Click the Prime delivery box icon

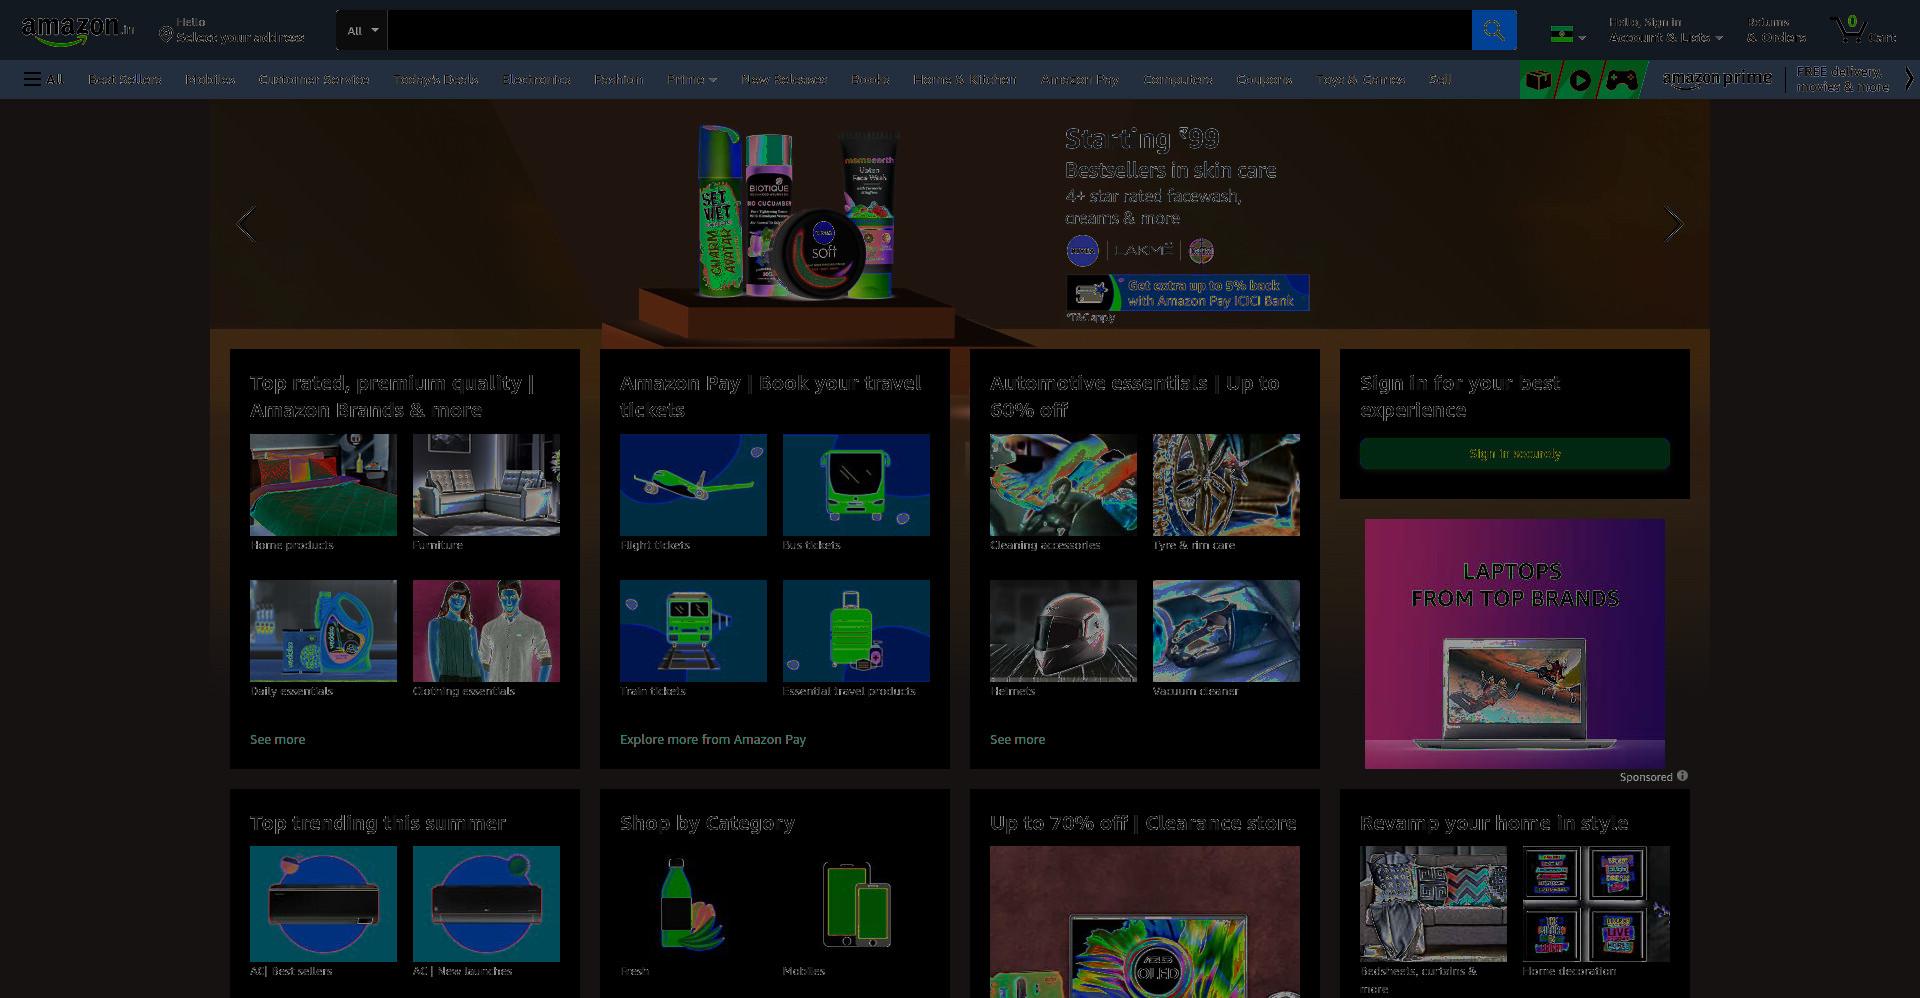(1539, 80)
